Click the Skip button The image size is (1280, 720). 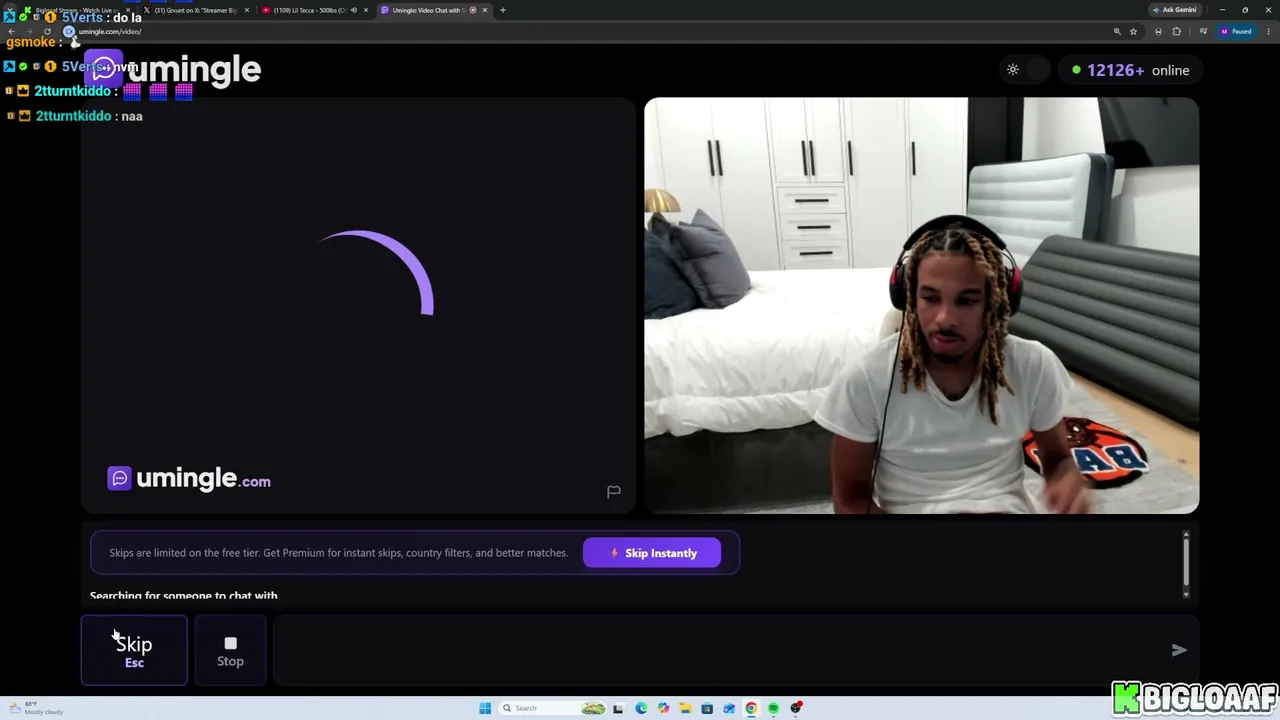click(x=134, y=650)
